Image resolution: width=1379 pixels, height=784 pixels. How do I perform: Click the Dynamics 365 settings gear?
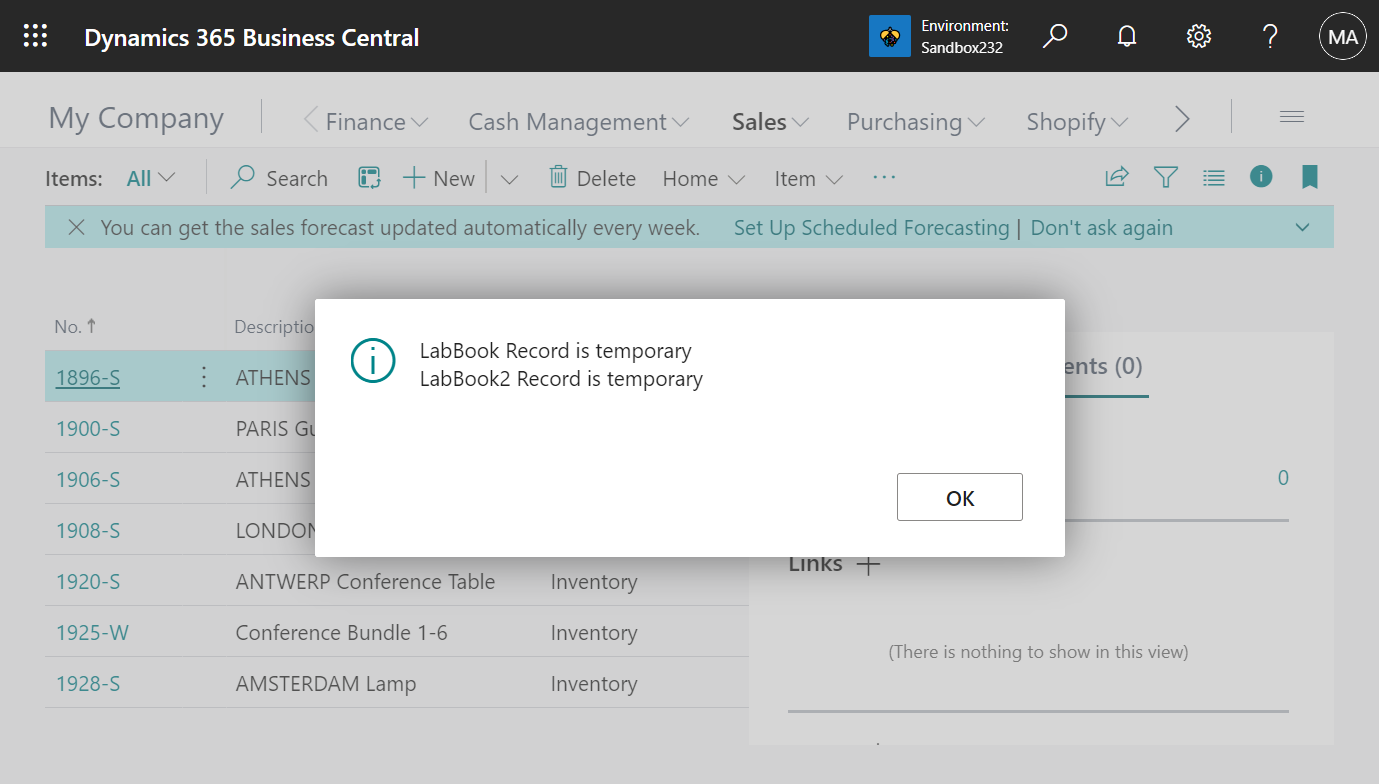[1198, 36]
